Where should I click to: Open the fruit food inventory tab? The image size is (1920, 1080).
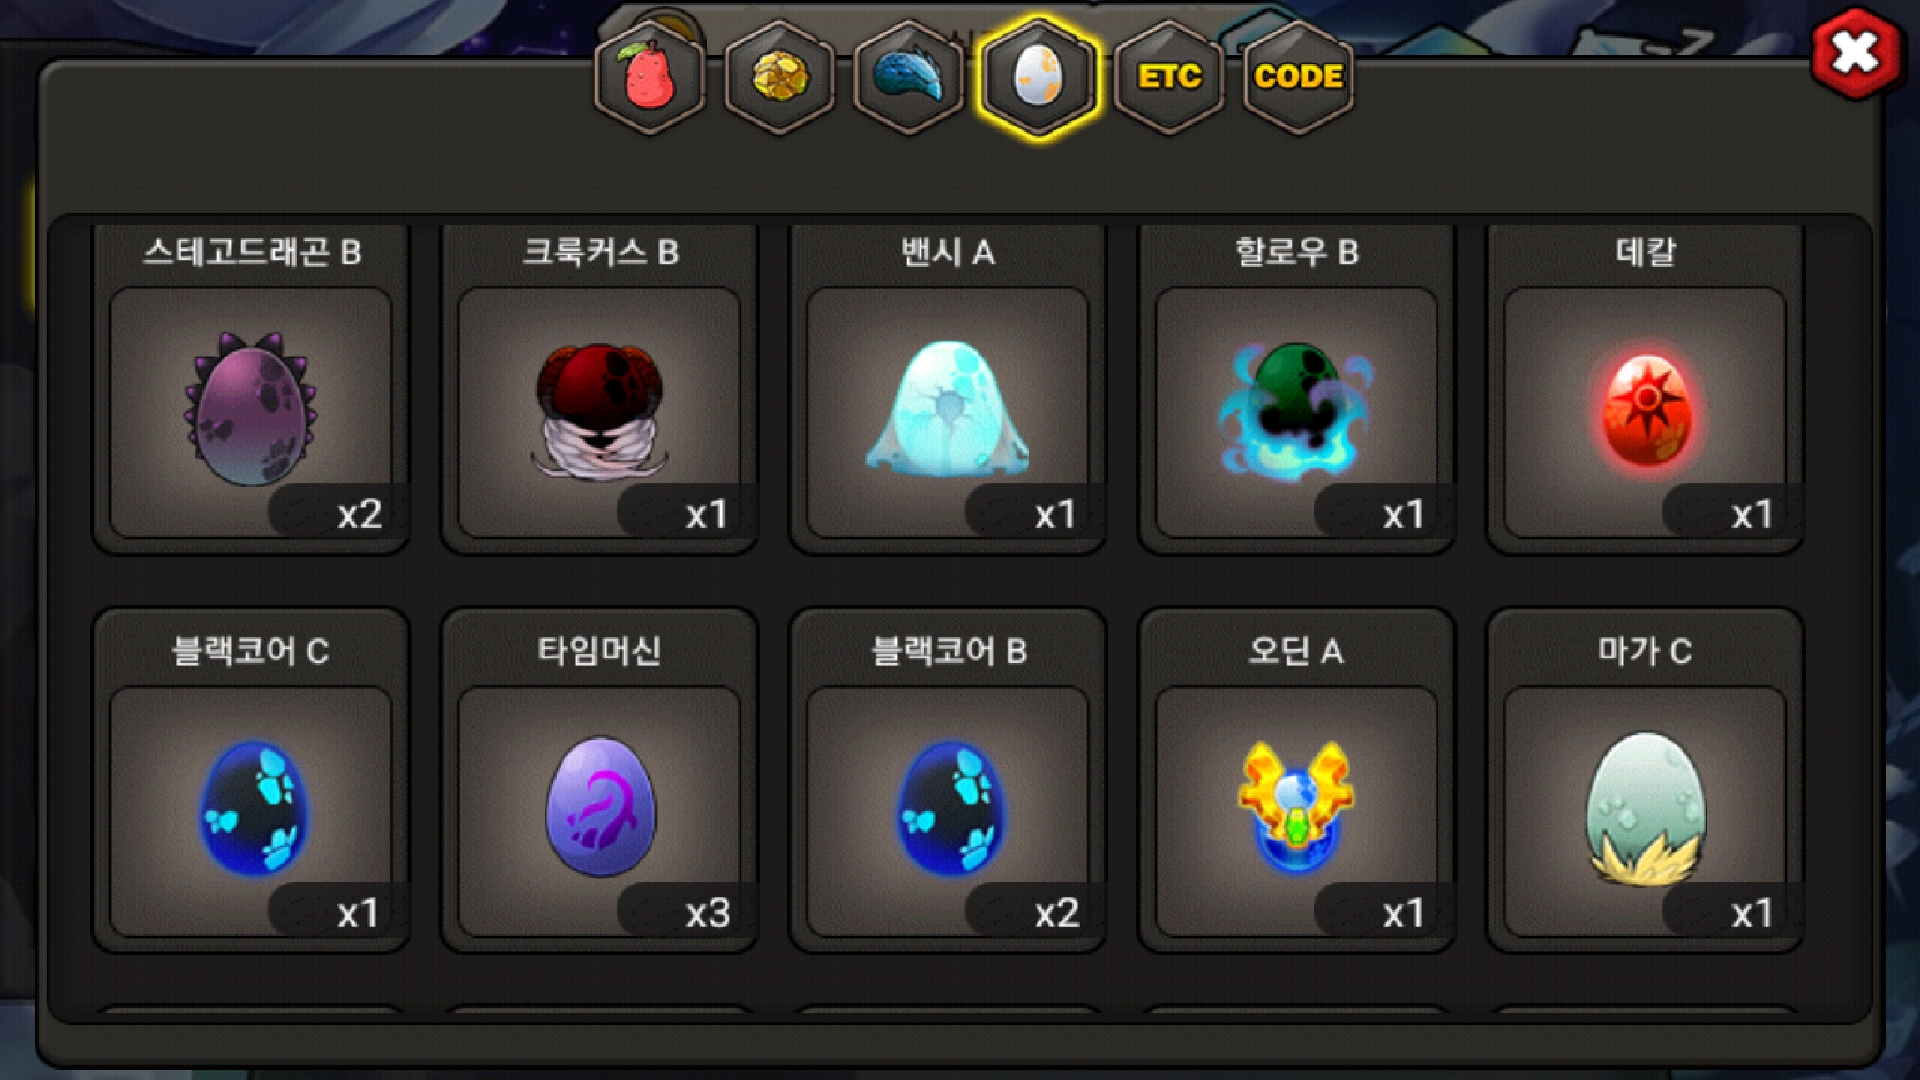pos(650,78)
